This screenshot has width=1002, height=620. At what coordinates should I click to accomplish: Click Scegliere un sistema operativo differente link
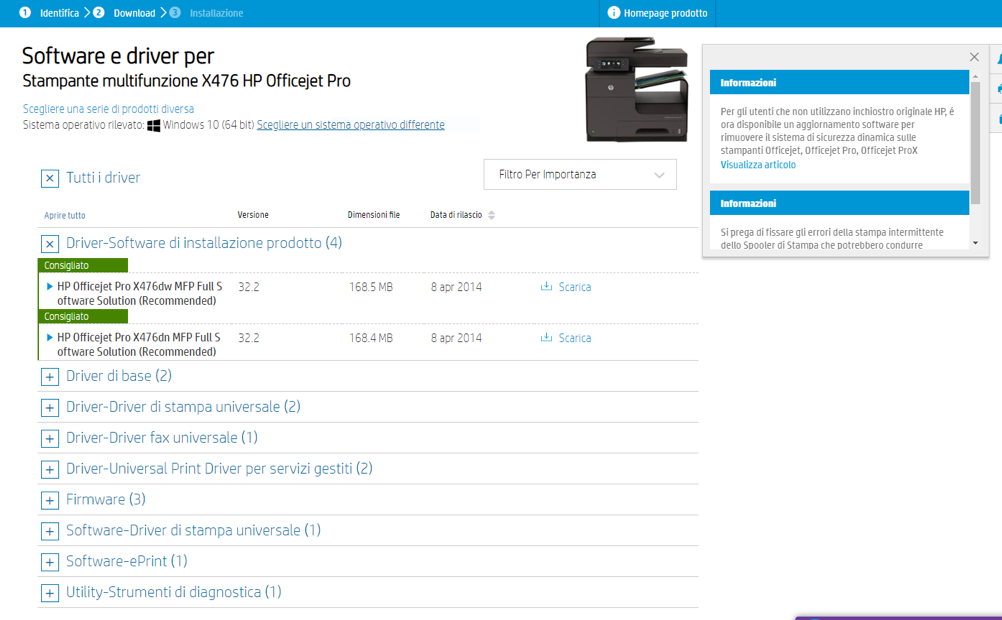pyautogui.click(x=350, y=125)
